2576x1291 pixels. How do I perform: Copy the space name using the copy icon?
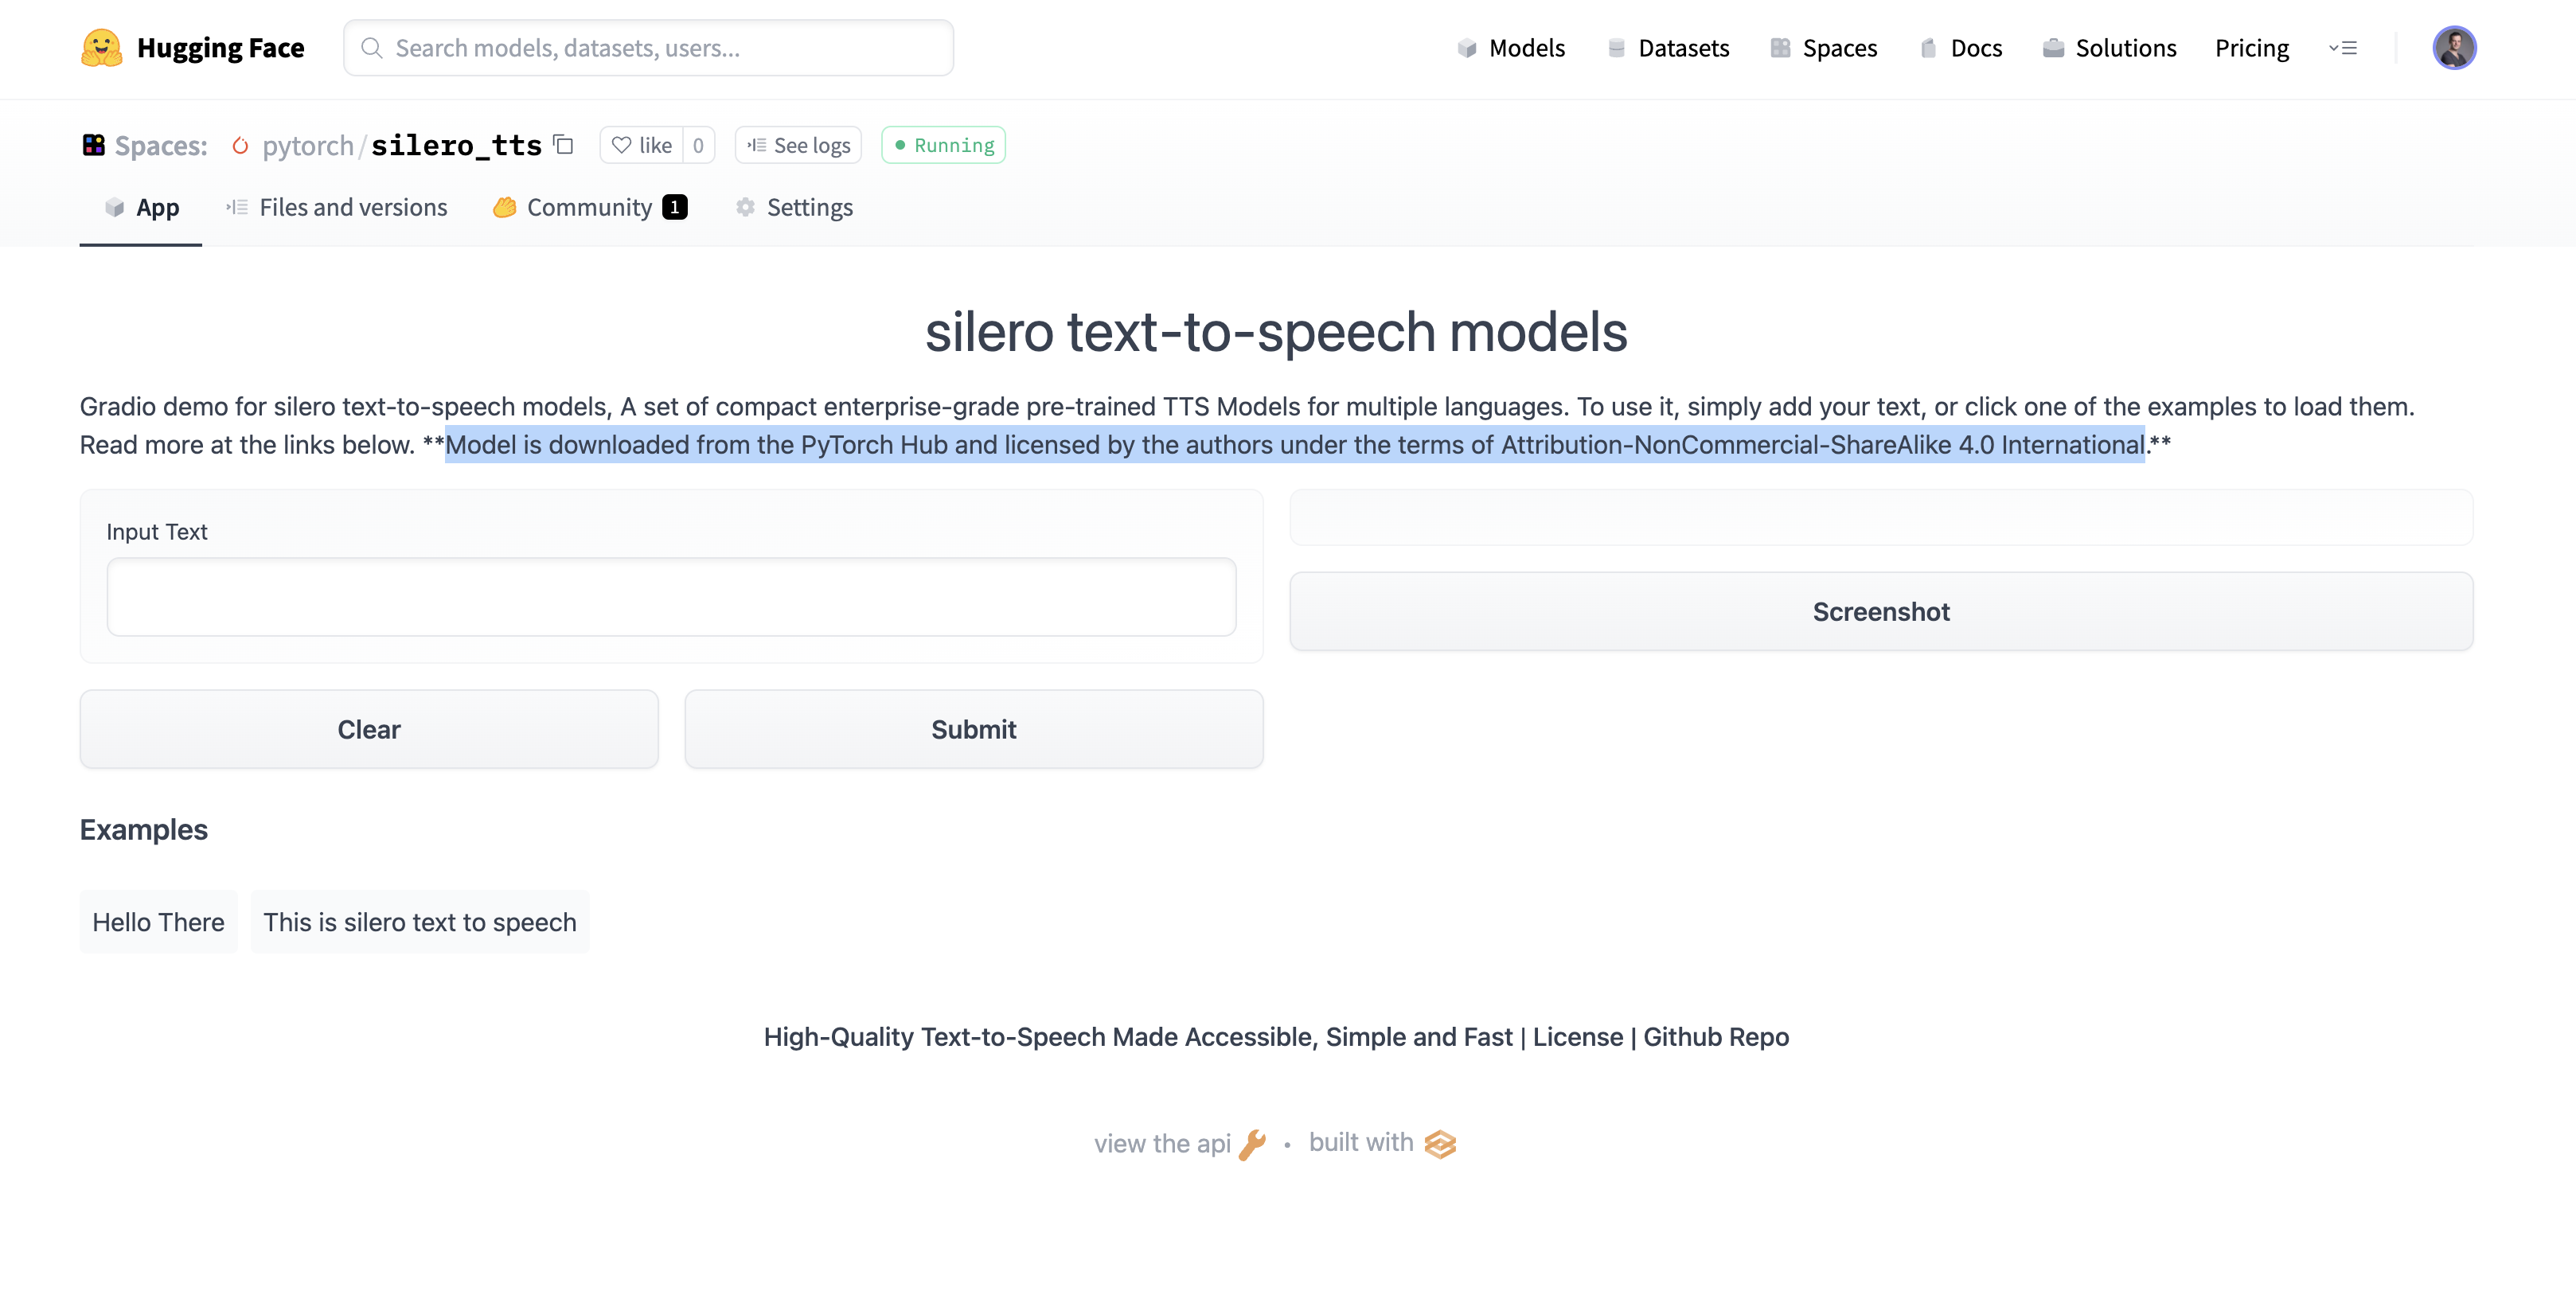[562, 145]
